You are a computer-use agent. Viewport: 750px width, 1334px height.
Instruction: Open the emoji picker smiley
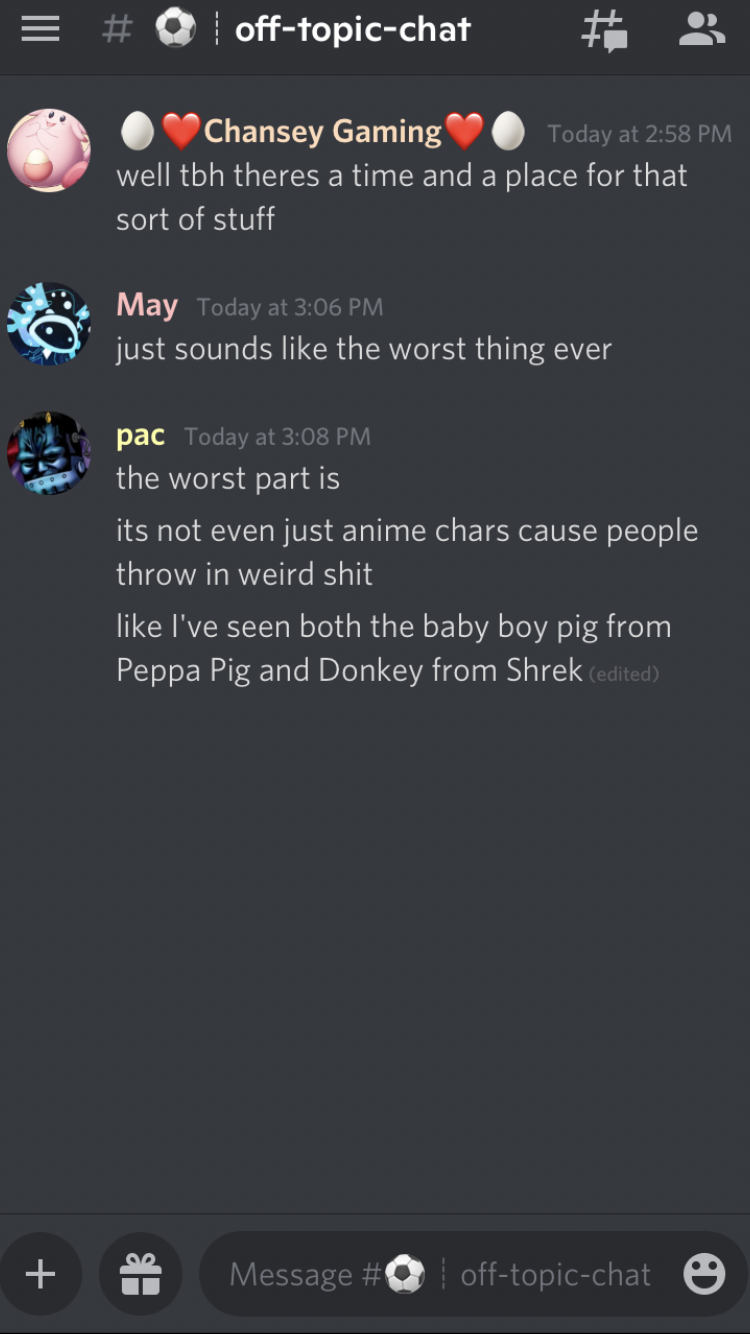click(704, 1274)
